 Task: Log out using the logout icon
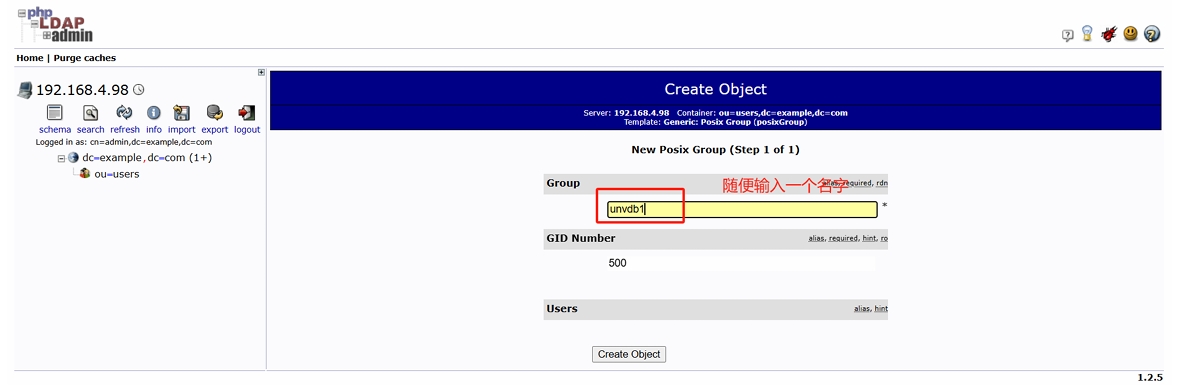pos(246,113)
